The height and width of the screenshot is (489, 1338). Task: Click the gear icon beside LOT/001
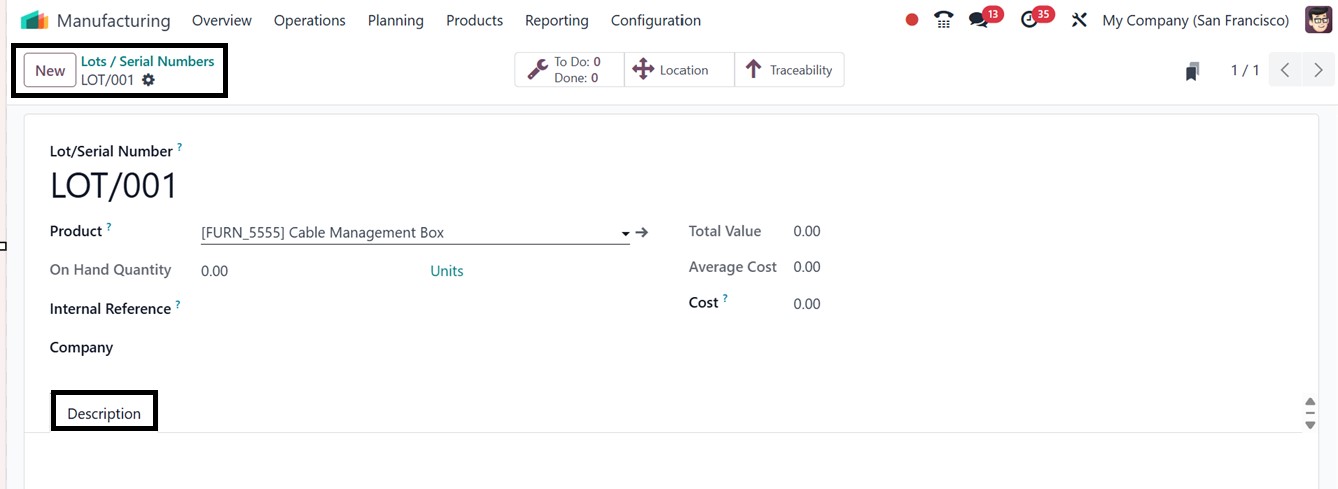(148, 80)
